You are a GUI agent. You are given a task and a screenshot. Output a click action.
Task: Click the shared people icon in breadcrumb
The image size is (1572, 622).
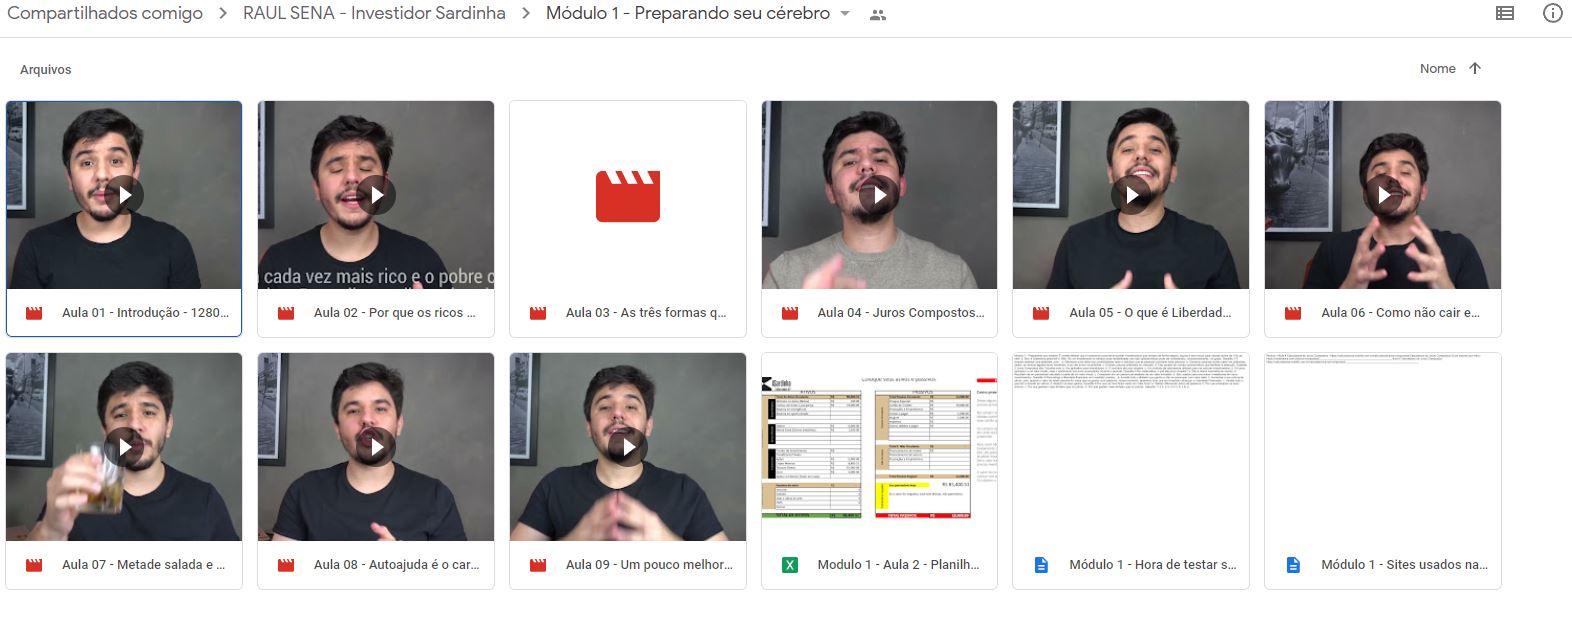(878, 15)
